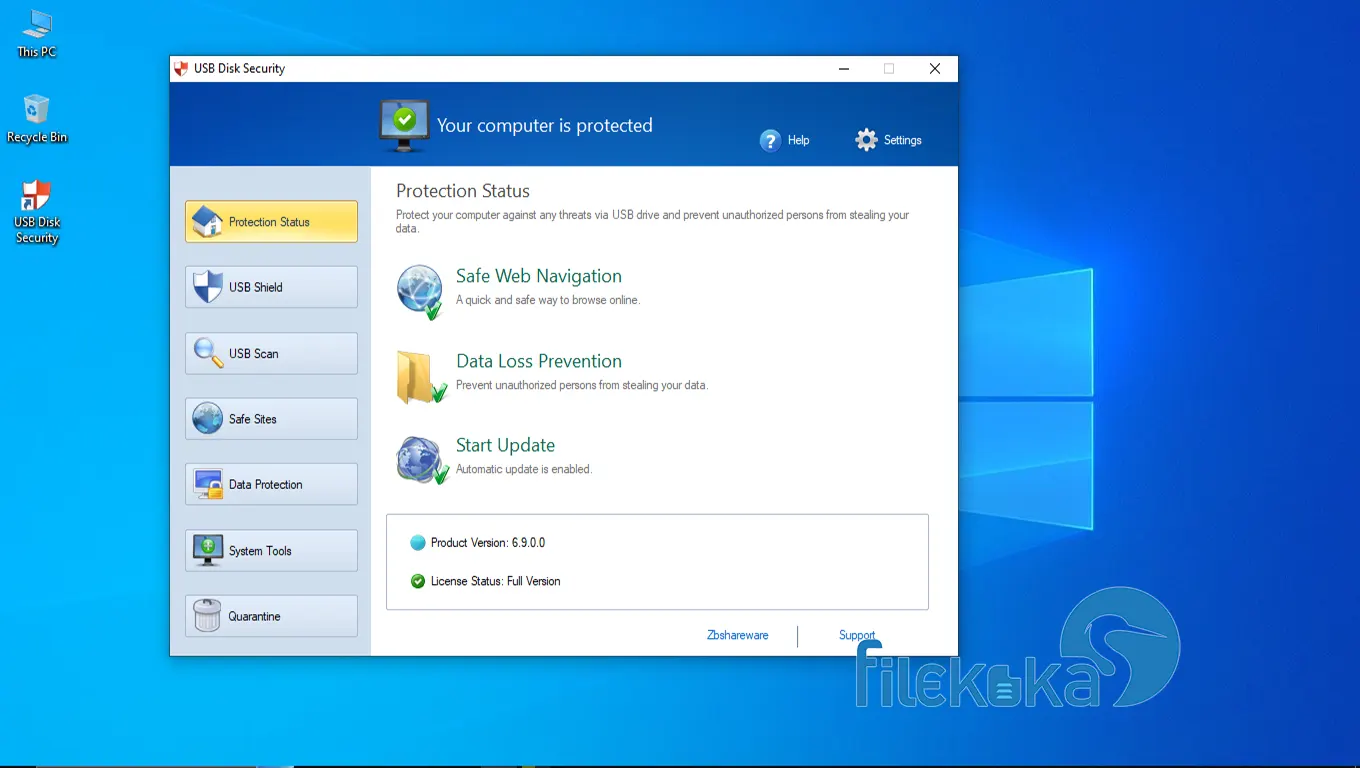Image resolution: width=1360 pixels, height=768 pixels.
Task: Select the System Tools section
Action: tap(271, 550)
